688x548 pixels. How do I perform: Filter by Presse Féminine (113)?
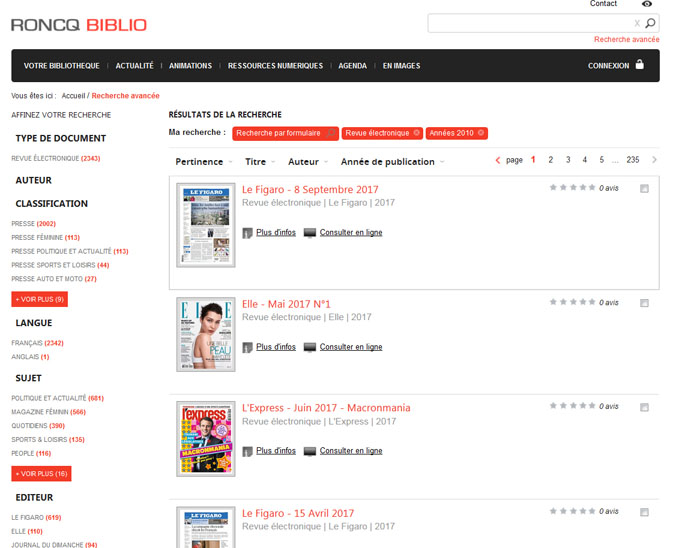(x=46, y=237)
